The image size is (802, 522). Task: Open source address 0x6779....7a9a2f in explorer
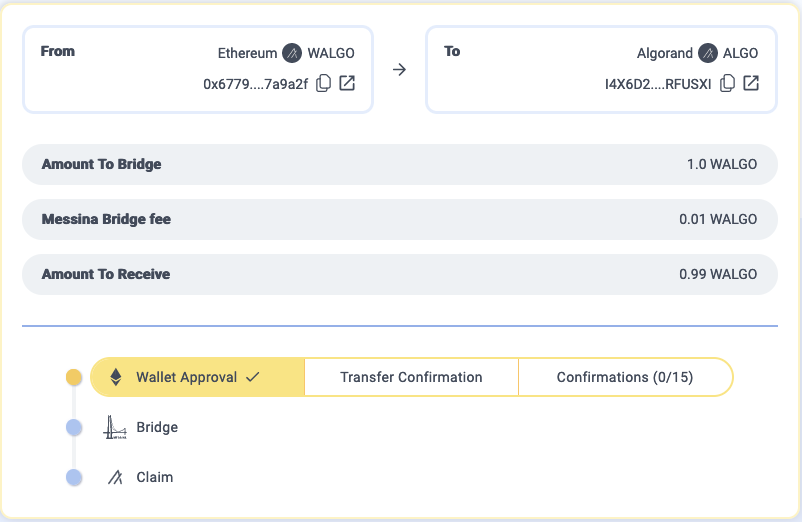click(x=347, y=83)
